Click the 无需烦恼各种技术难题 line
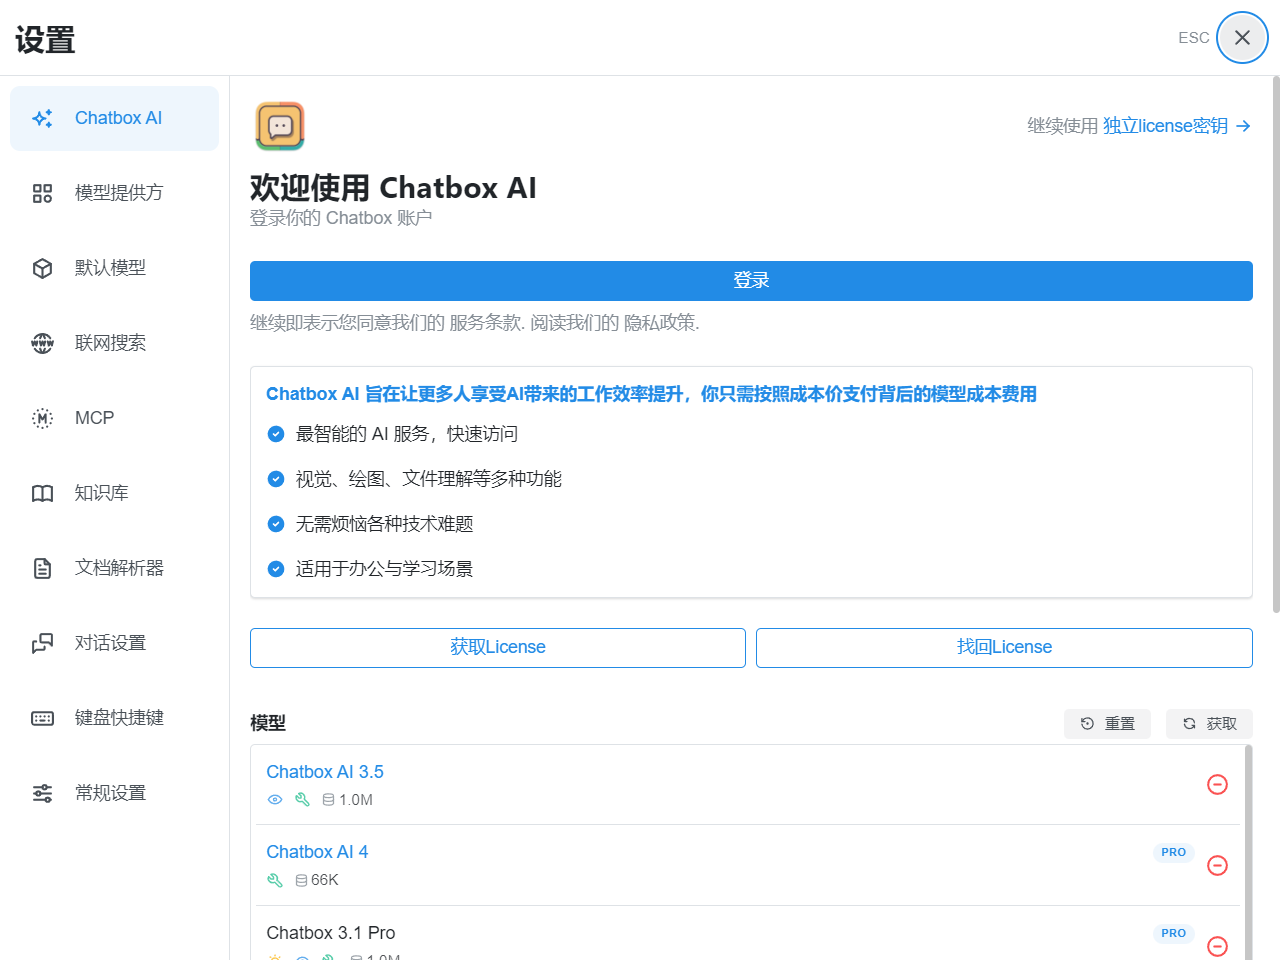This screenshot has height=960, width=1280. [385, 524]
